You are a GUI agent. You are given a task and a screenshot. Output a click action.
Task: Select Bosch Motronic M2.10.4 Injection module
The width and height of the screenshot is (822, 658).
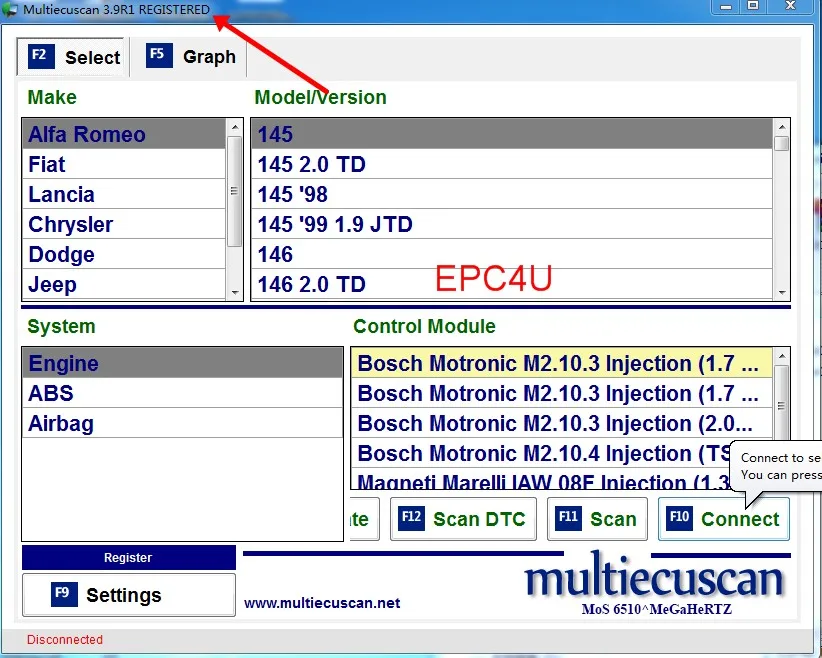pos(541,452)
